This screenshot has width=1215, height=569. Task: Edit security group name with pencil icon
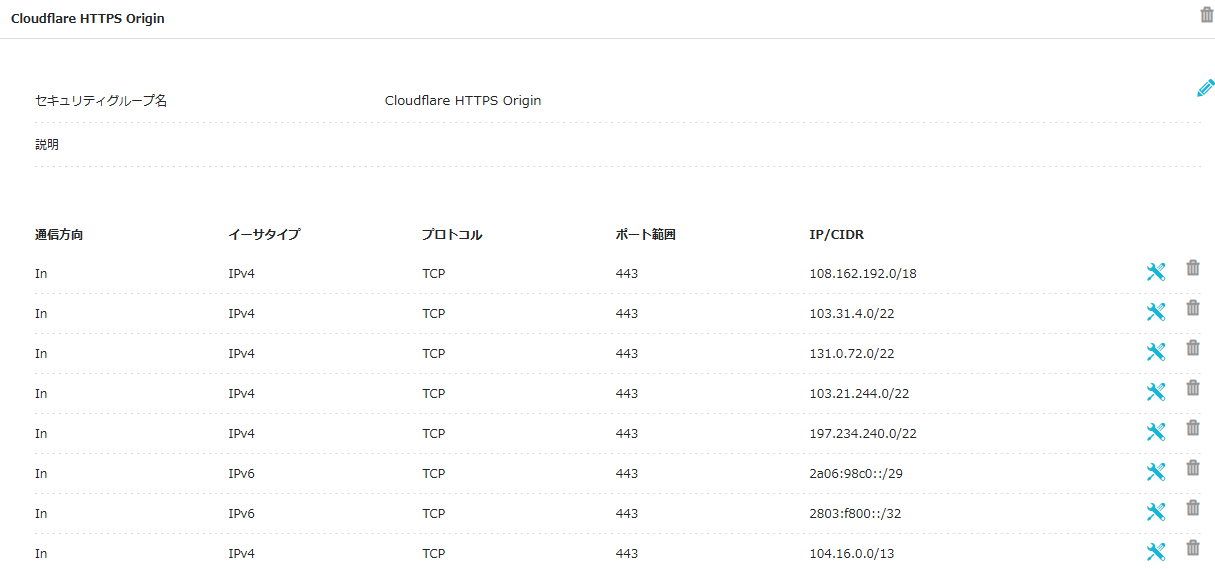[1206, 88]
